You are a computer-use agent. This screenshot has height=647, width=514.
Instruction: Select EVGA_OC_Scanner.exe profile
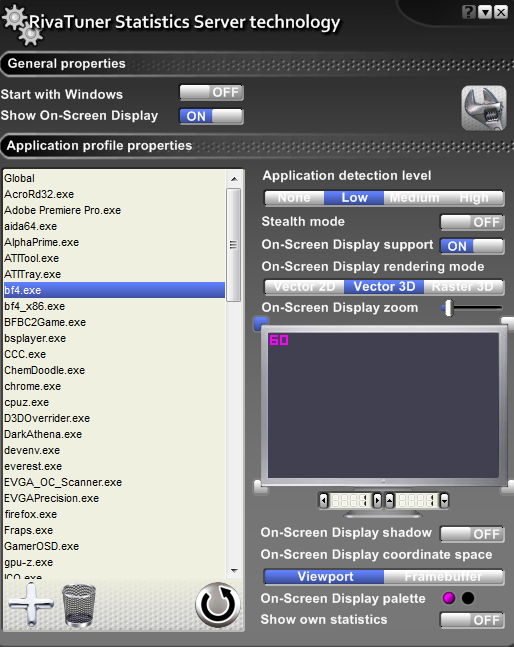click(114, 483)
